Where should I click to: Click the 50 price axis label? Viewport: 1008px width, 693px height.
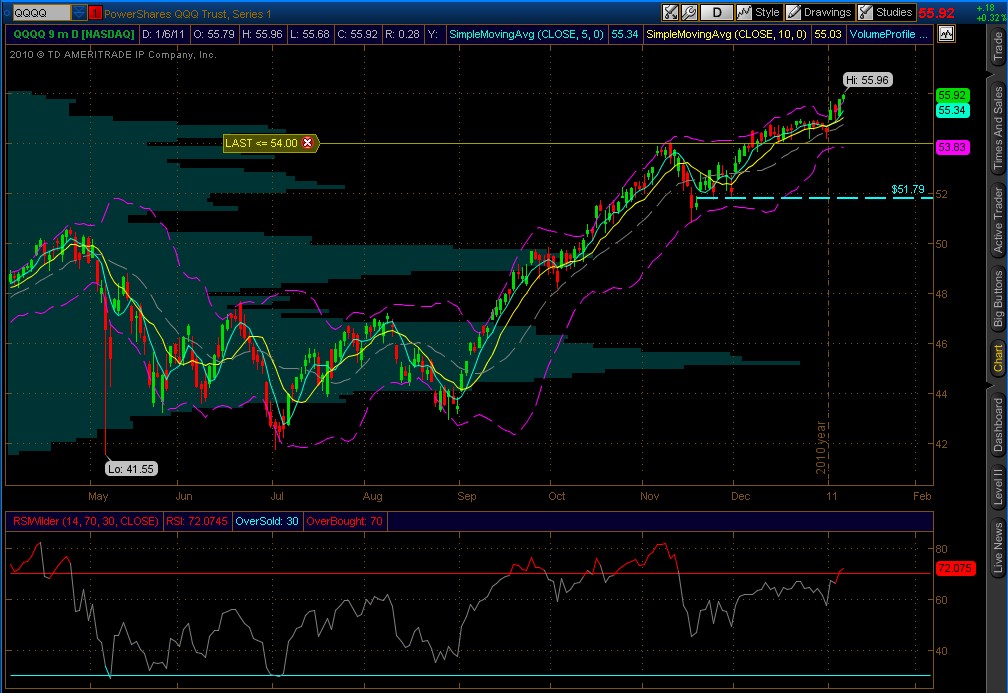(x=941, y=244)
